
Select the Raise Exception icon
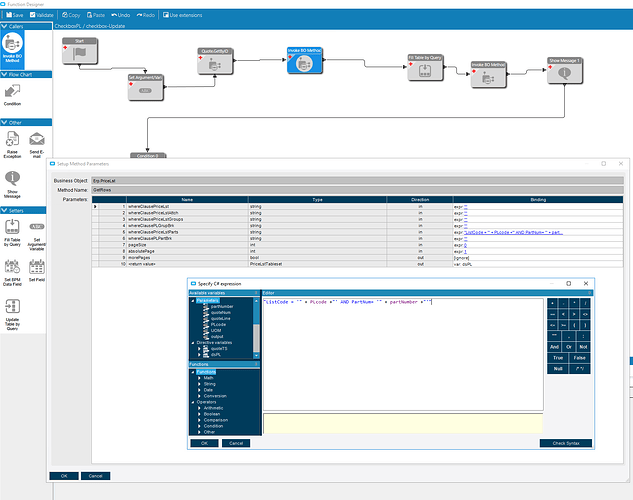click(x=12, y=144)
